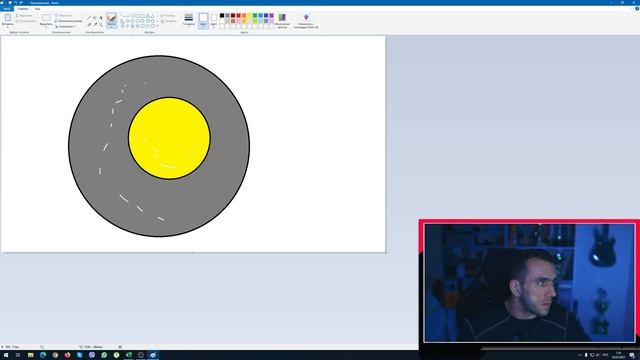Open Viber from the taskbar
The image size is (640, 360).
pos(92,355)
